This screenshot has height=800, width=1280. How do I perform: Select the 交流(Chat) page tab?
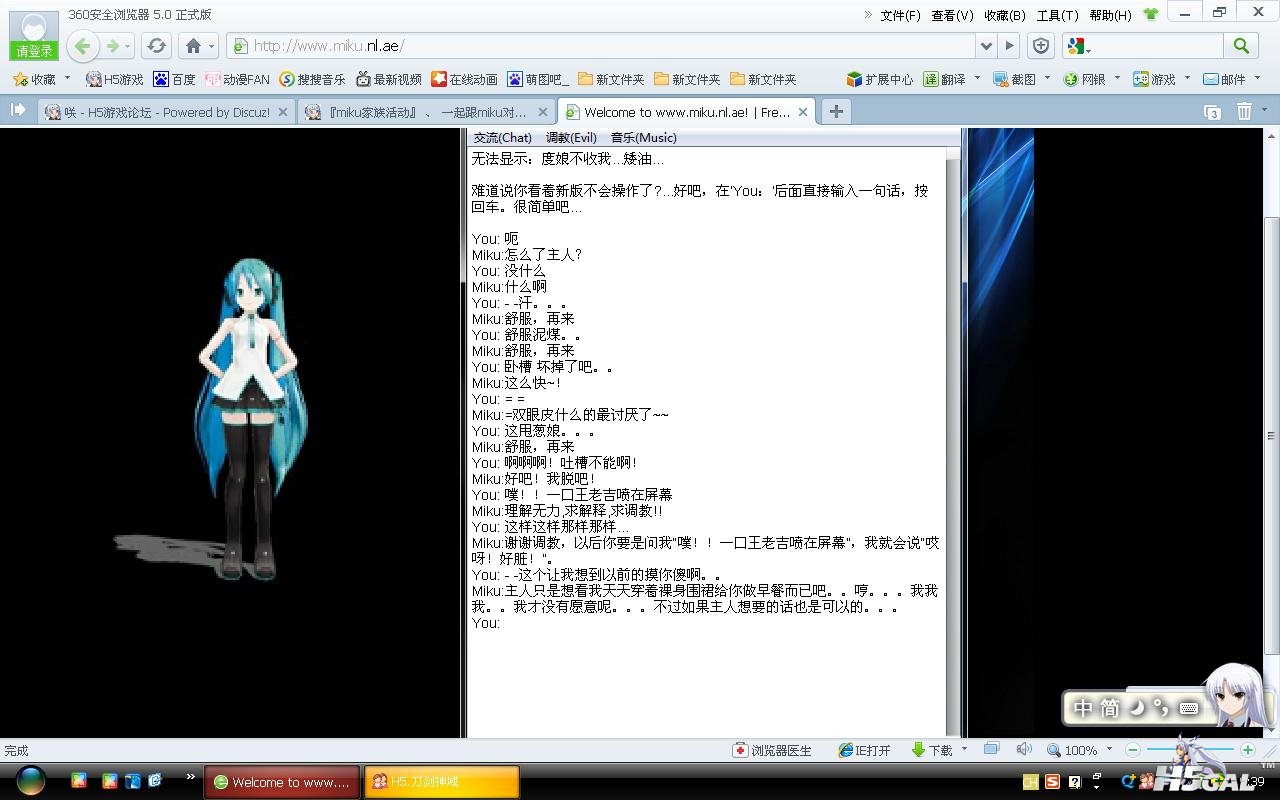[503, 138]
